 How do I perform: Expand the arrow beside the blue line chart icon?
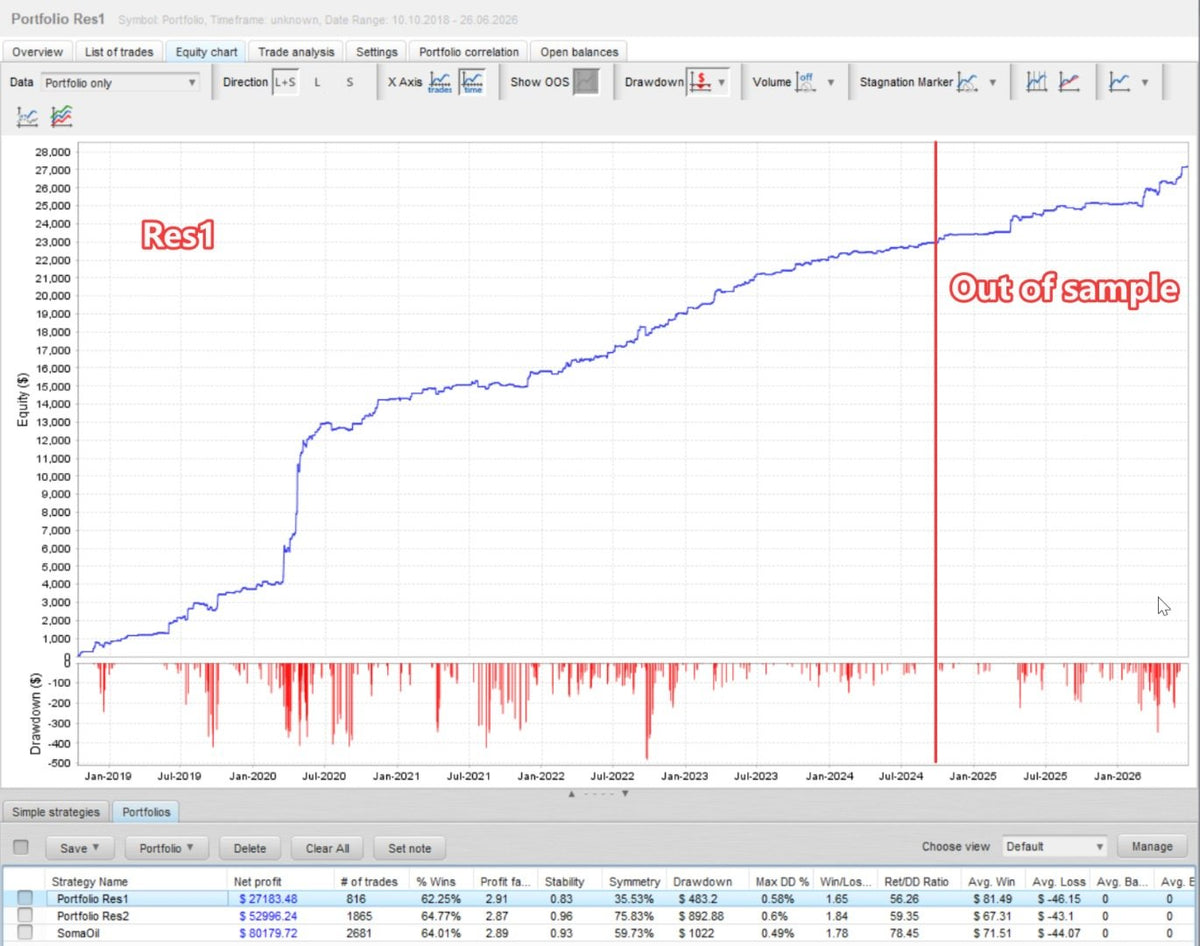point(1145,82)
